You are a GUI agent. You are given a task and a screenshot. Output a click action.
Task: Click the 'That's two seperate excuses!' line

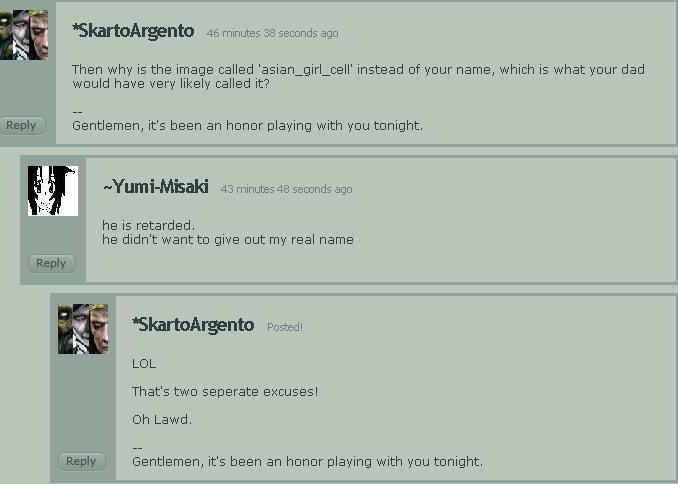point(225,391)
